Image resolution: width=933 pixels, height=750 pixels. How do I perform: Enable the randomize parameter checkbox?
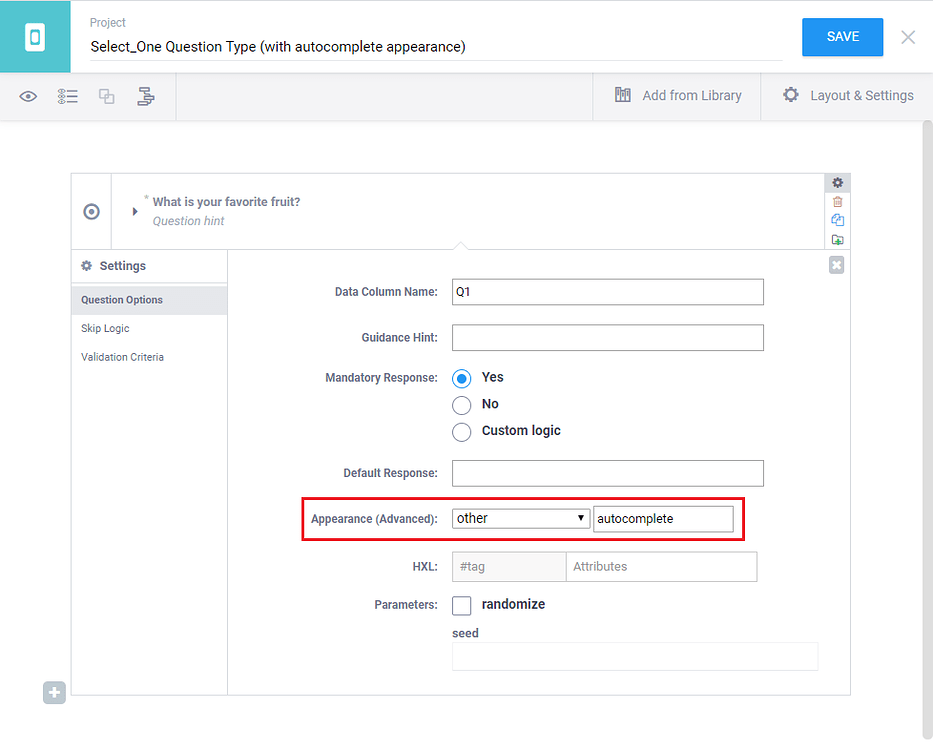coord(461,605)
